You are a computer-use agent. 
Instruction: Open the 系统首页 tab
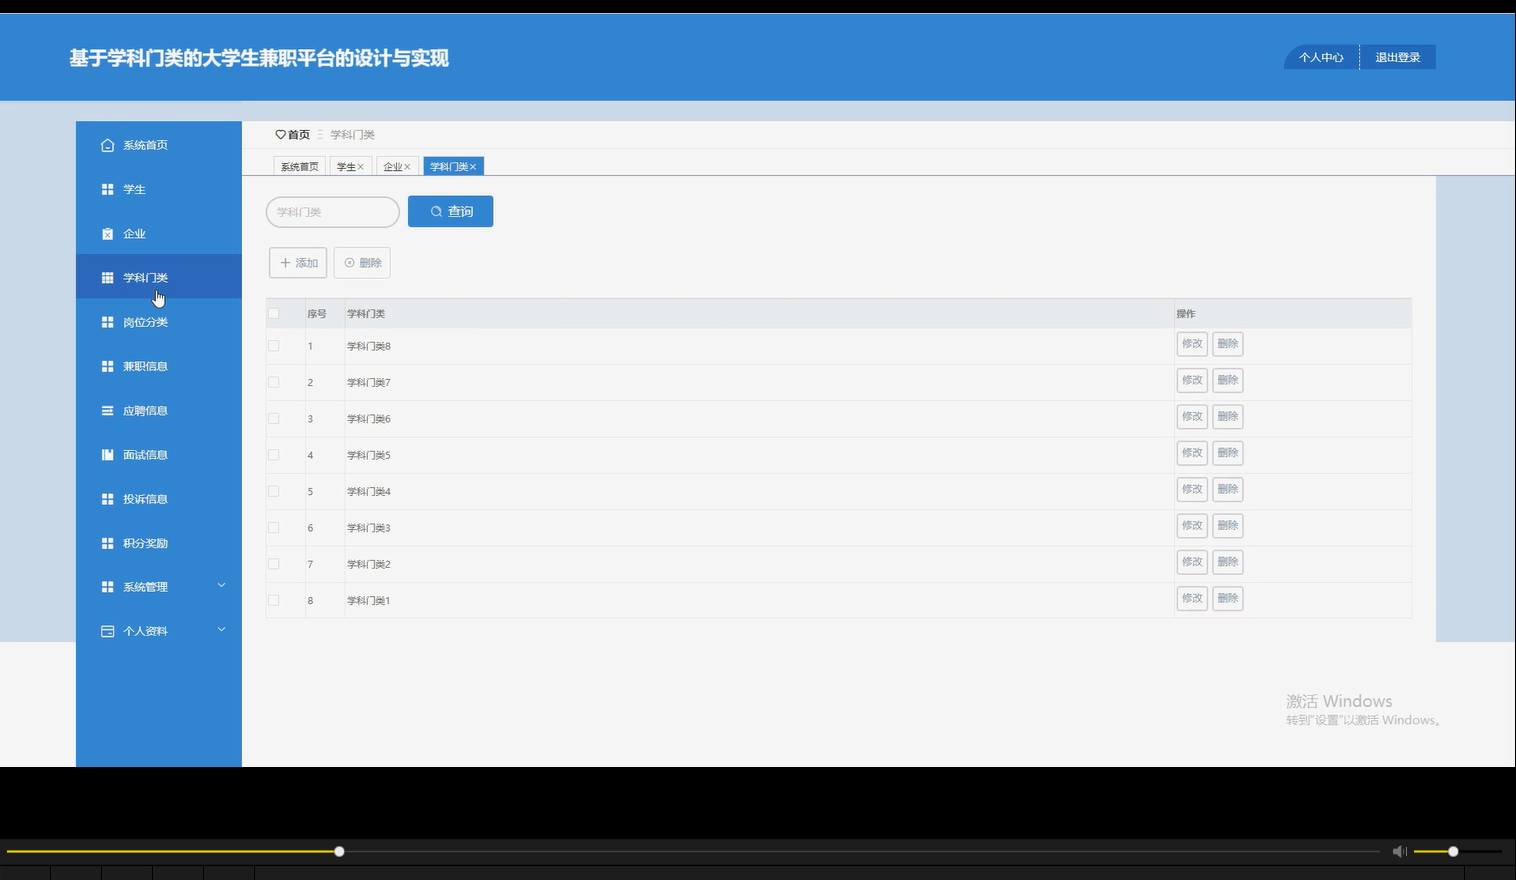click(299, 167)
